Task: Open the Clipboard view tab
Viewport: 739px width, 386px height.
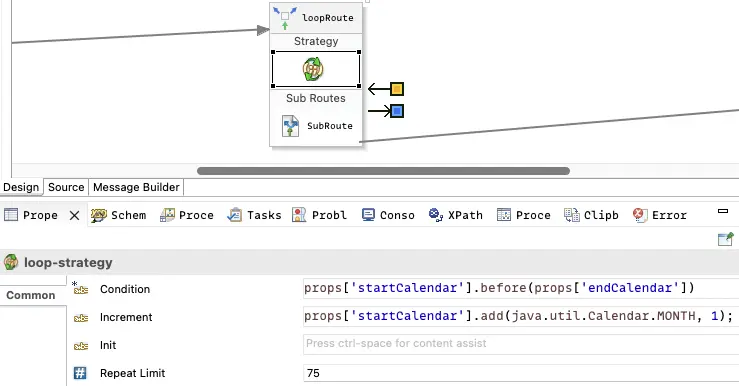Action: (591, 215)
